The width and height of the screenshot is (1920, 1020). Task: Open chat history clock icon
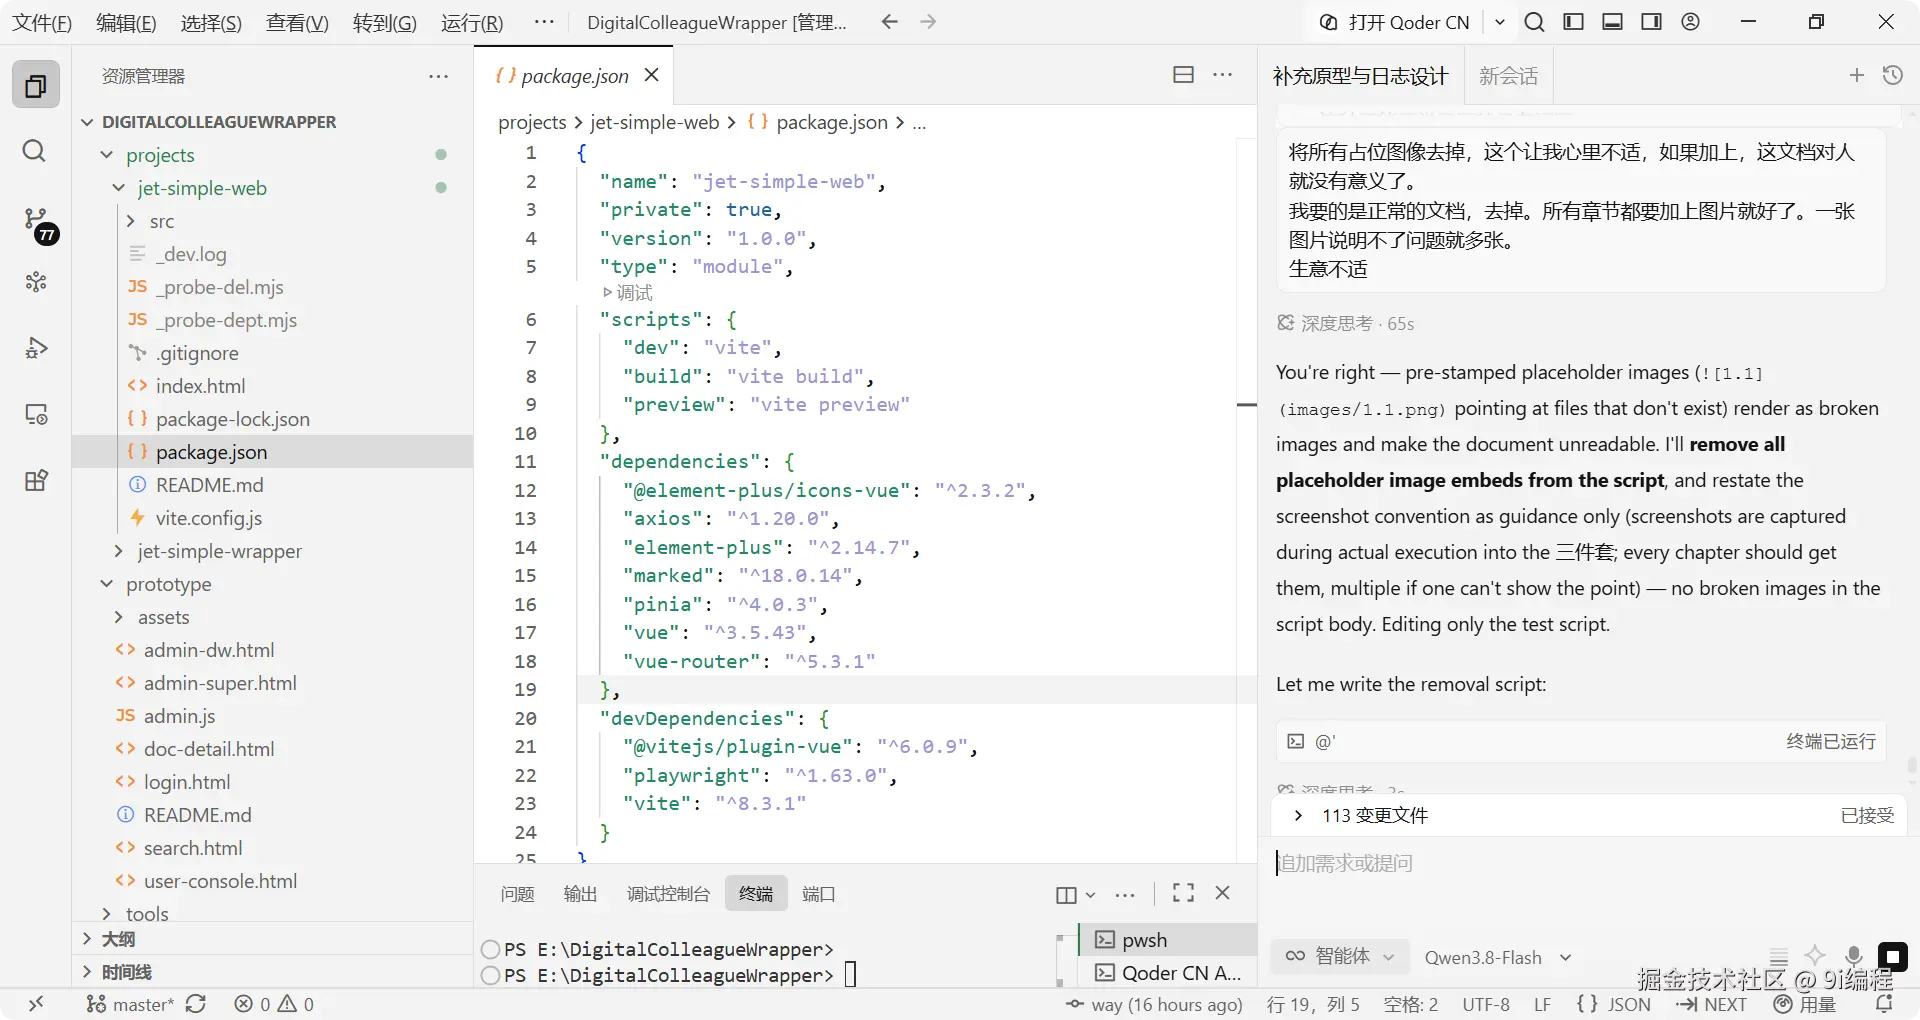[x=1893, y=75]
